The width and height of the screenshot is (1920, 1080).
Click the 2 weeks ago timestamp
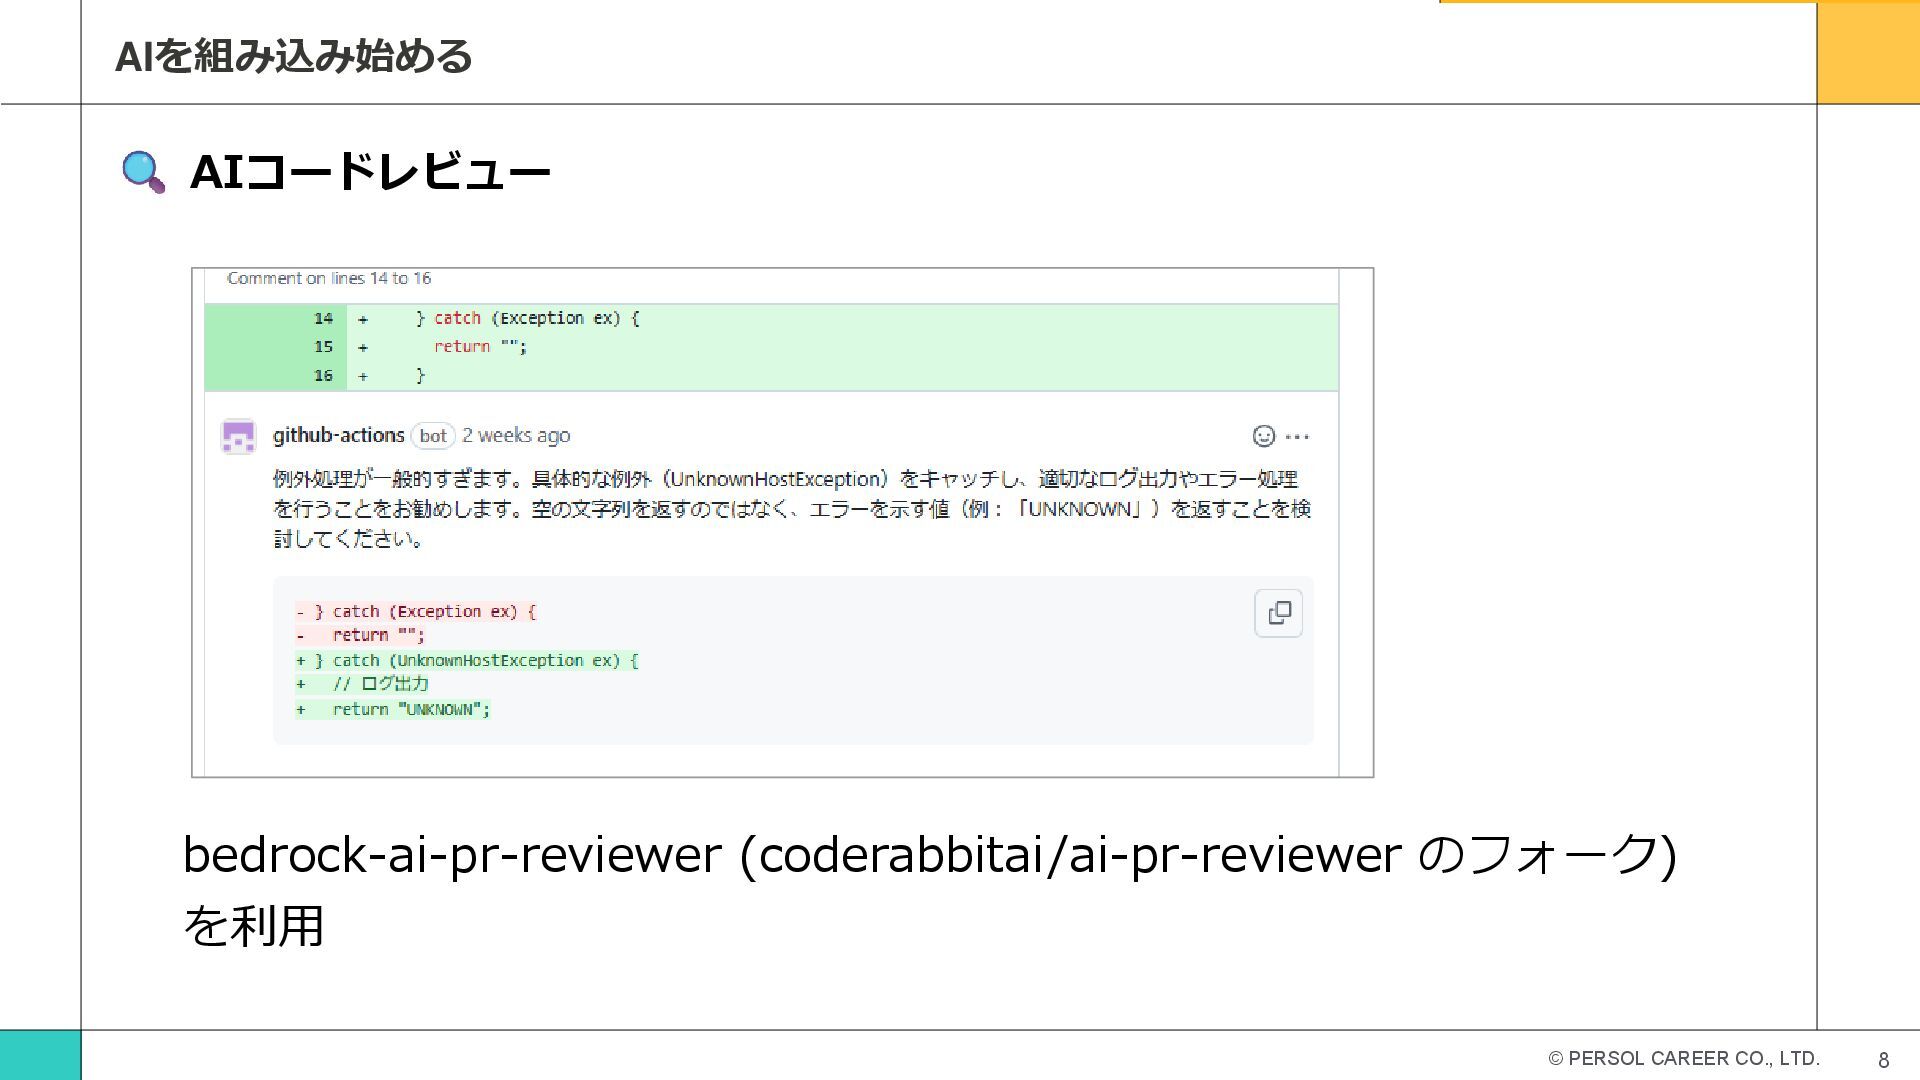[516, 435]
